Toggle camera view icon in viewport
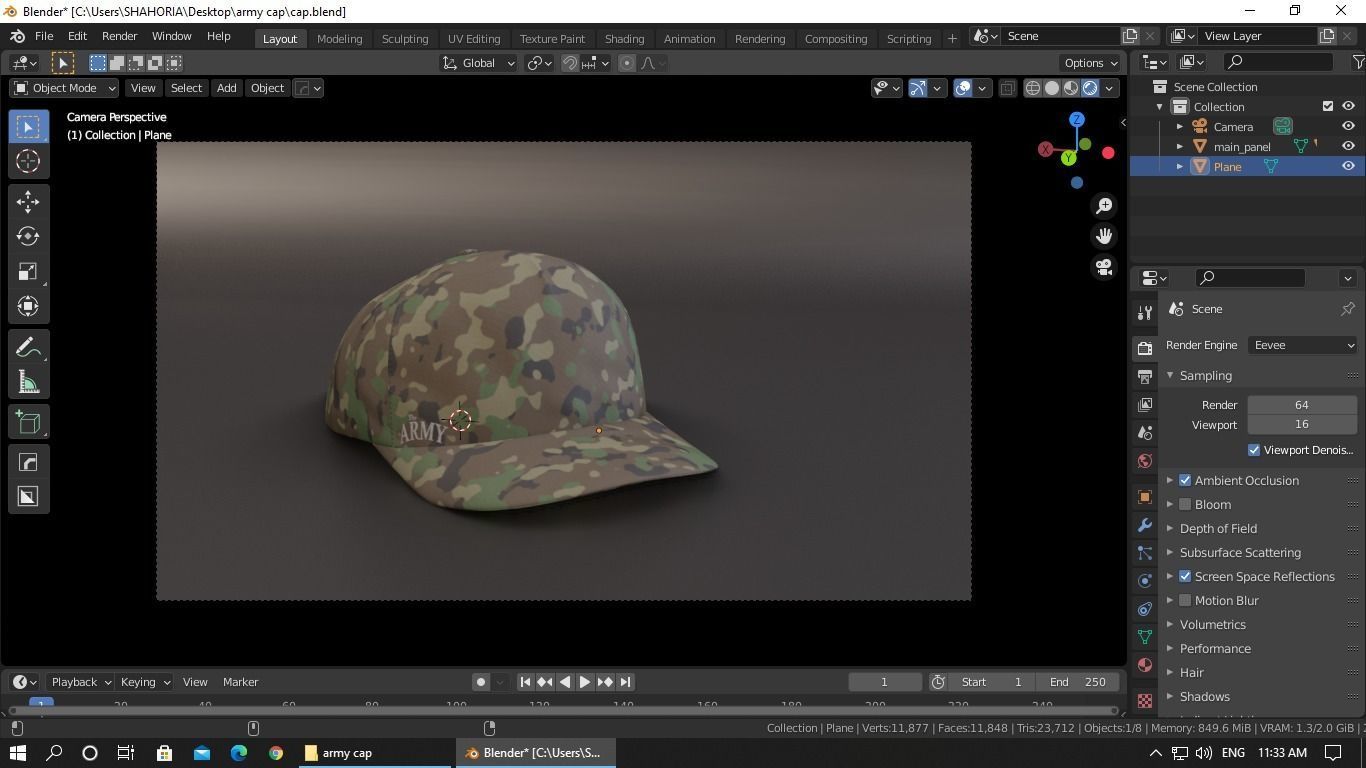Image resolution: width=1366 pixels, height=768 pixels. tap(1104, 267)
